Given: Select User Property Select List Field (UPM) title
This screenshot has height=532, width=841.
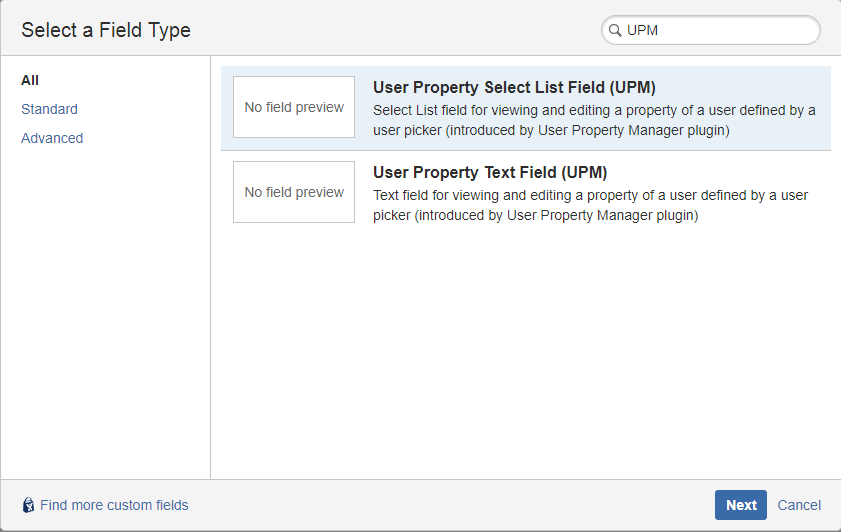Looking at the screenshot, I should 514,87.
